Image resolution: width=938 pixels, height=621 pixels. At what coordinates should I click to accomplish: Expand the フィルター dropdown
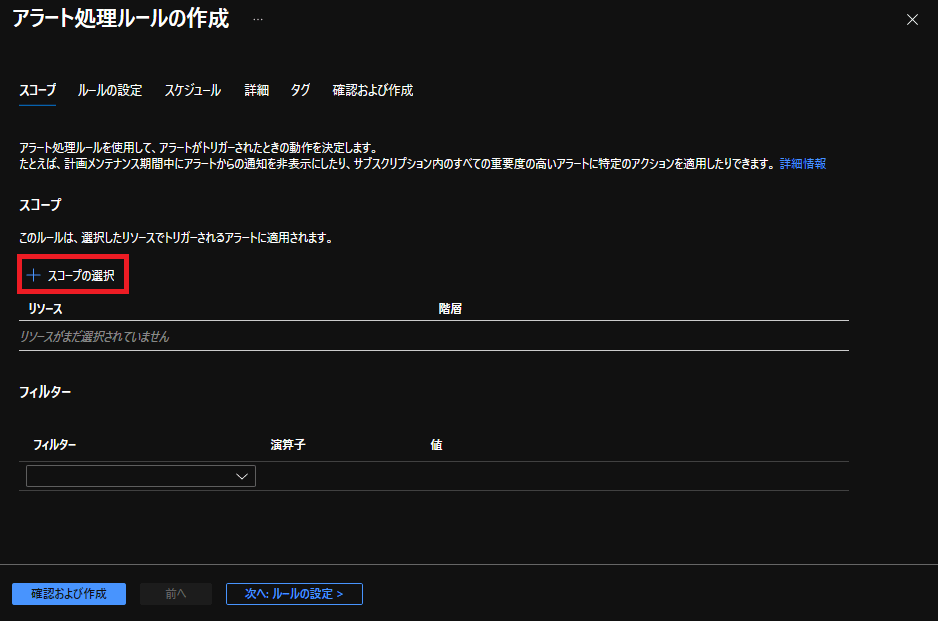(141, 476)
